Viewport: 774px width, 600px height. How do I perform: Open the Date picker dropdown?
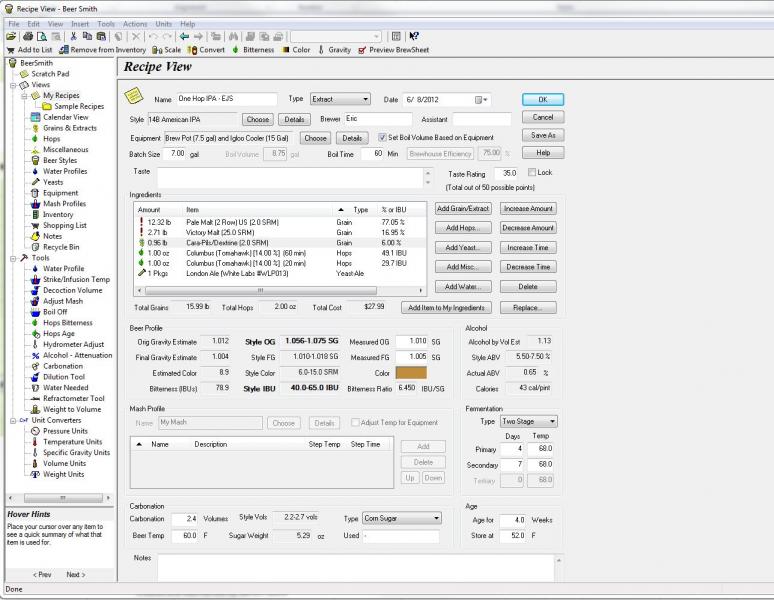(481, 100)
